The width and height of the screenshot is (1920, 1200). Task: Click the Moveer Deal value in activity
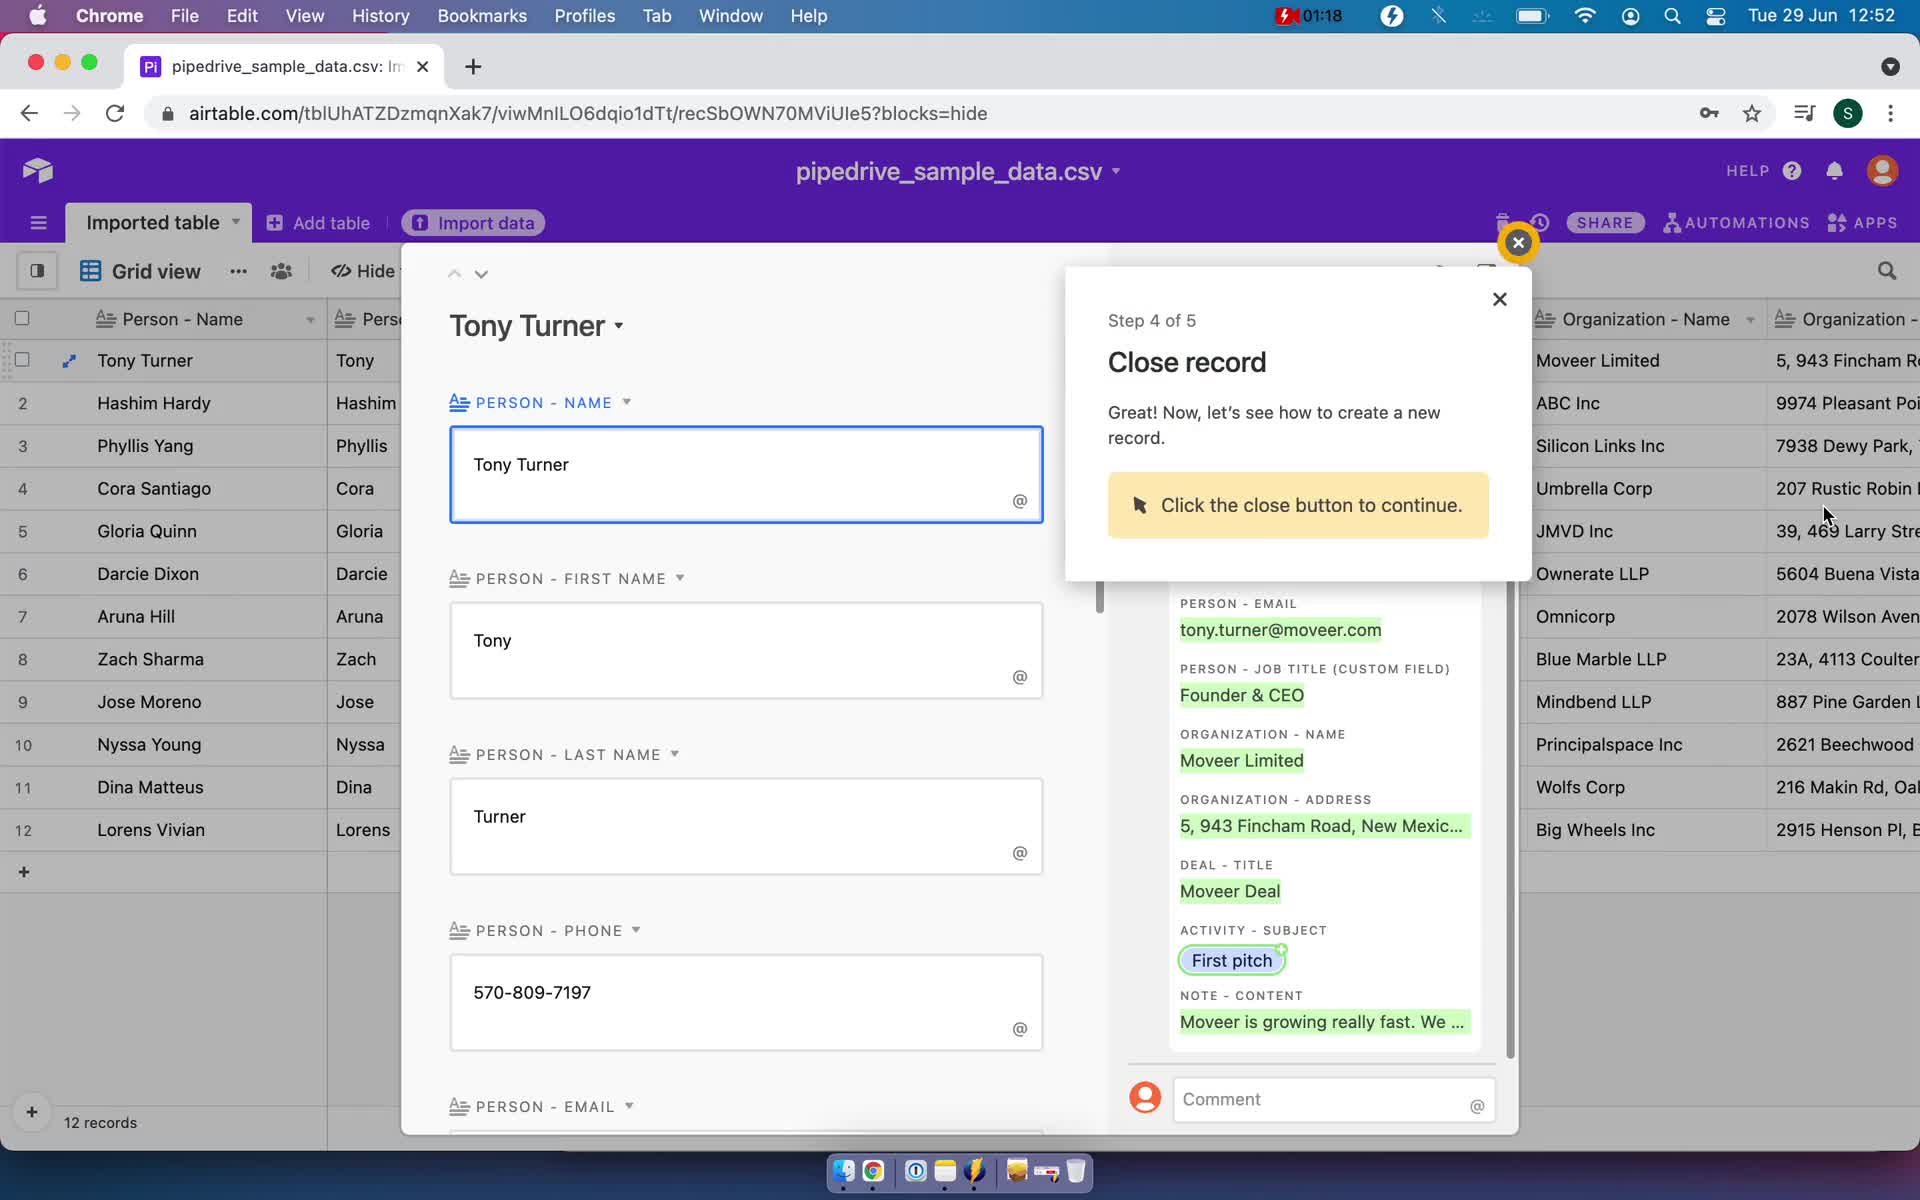(1230, 891)
